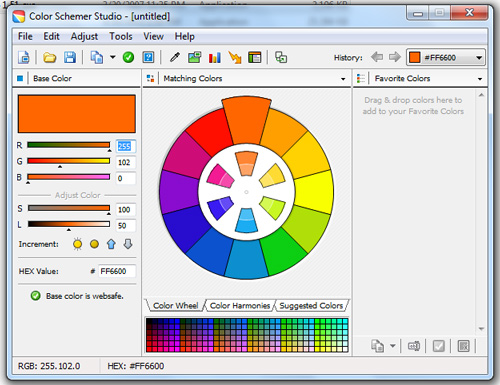Click the favorites copy icon at bottom
This screenshot has height=385, width=500.
point(378,346)
